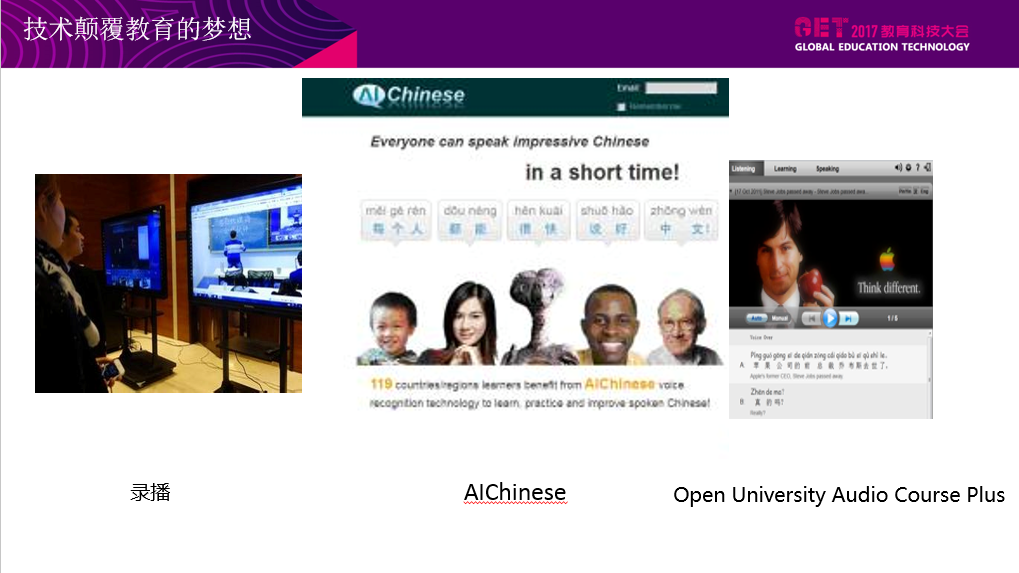Select dialogue line A about Apple's former CEO
Viewport: 1019px width, 573px height.
(x=829, y=365)
